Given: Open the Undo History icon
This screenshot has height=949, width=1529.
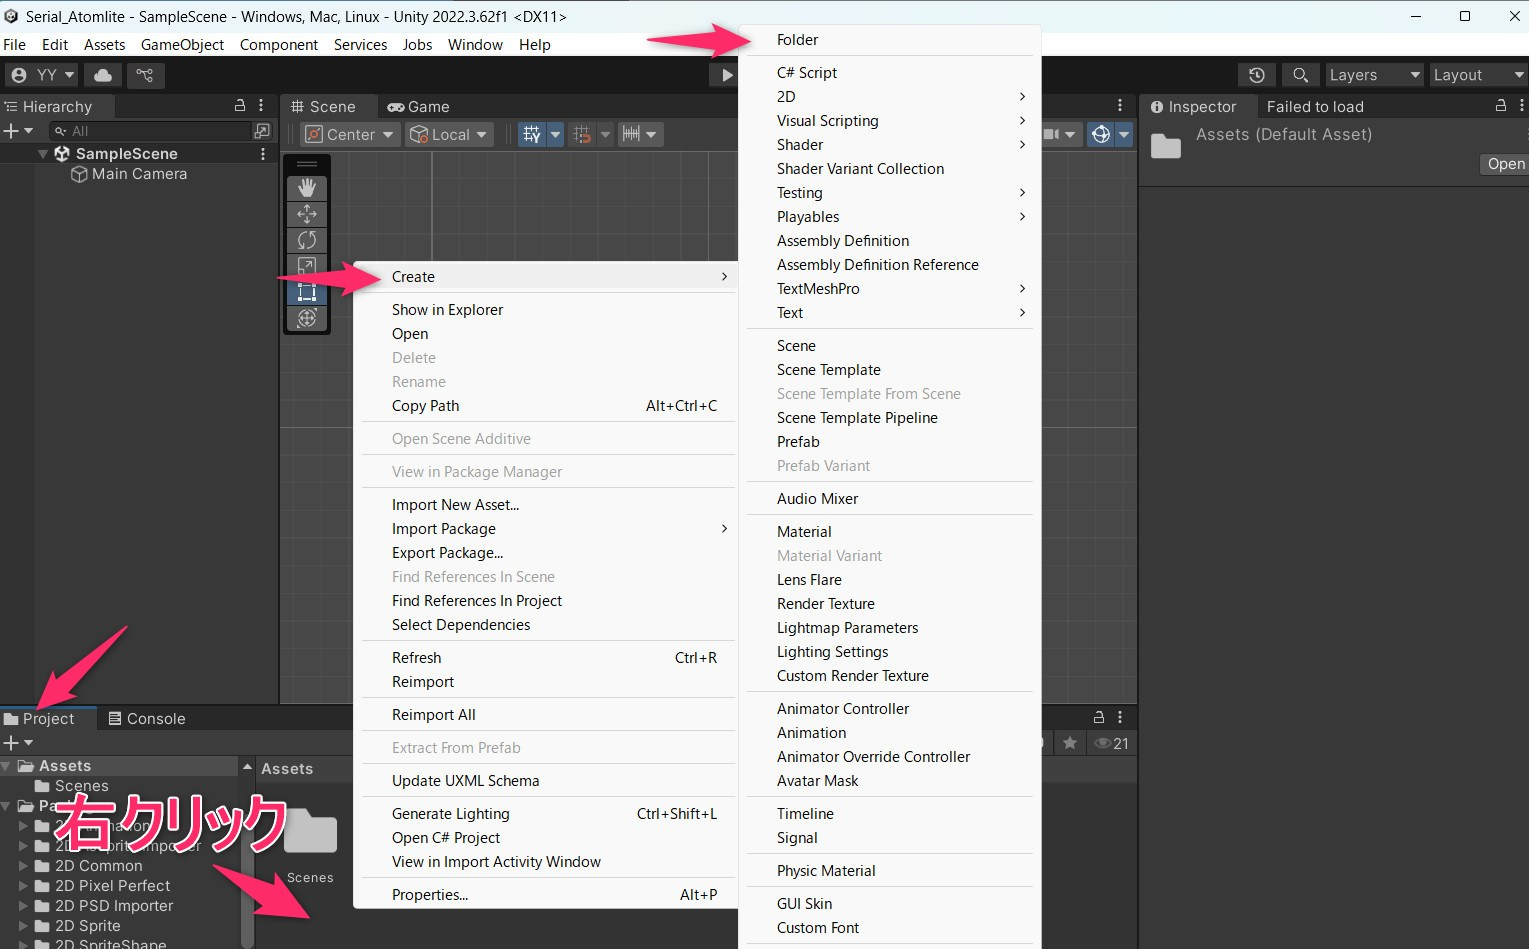Looking at the screenshot, I should click(x=1257, y=75).
